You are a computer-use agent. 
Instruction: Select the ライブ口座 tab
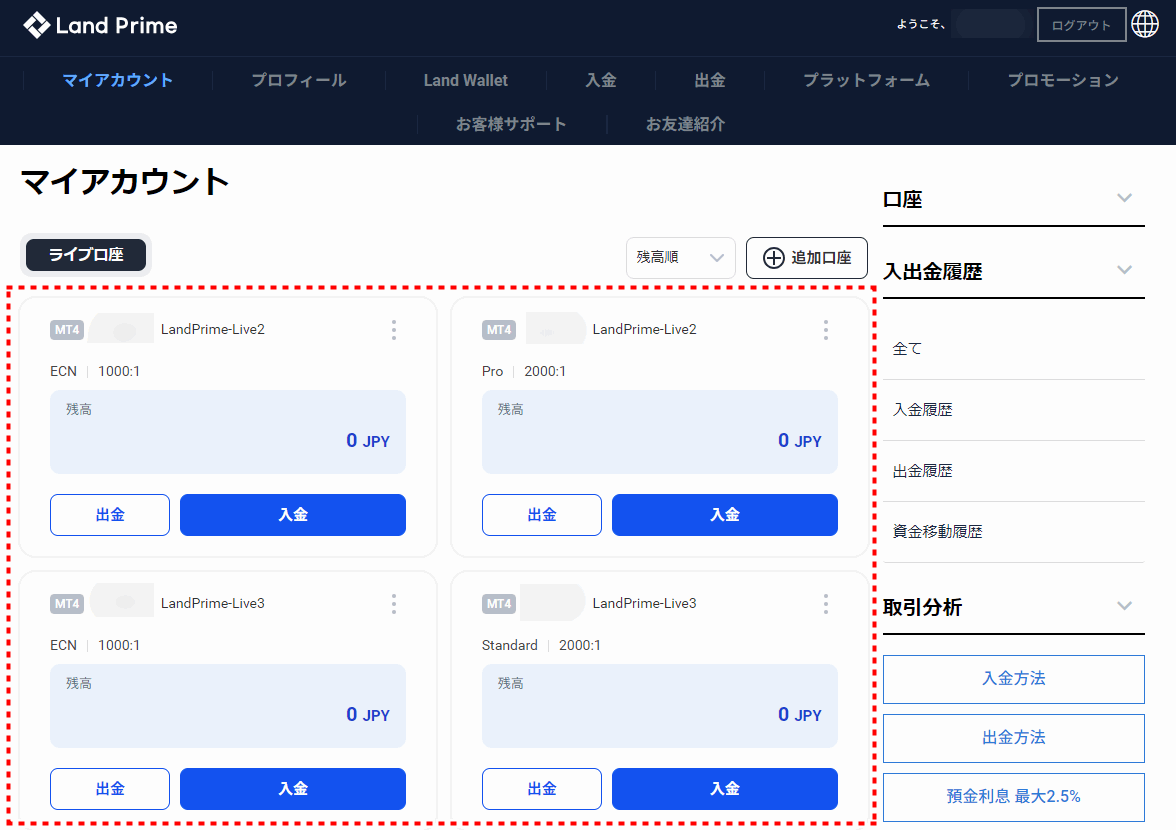[x=86, y=255]
